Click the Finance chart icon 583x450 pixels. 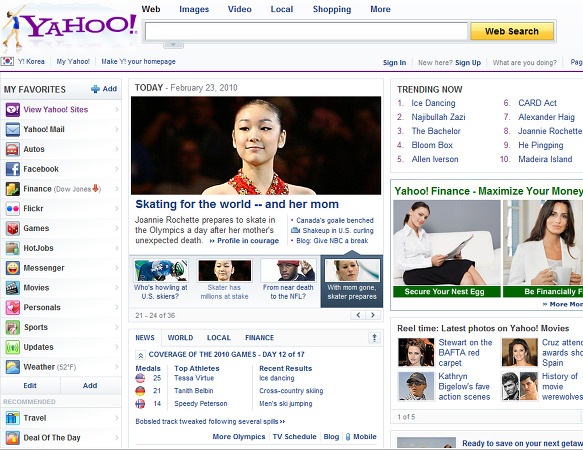tap(13, 189)
